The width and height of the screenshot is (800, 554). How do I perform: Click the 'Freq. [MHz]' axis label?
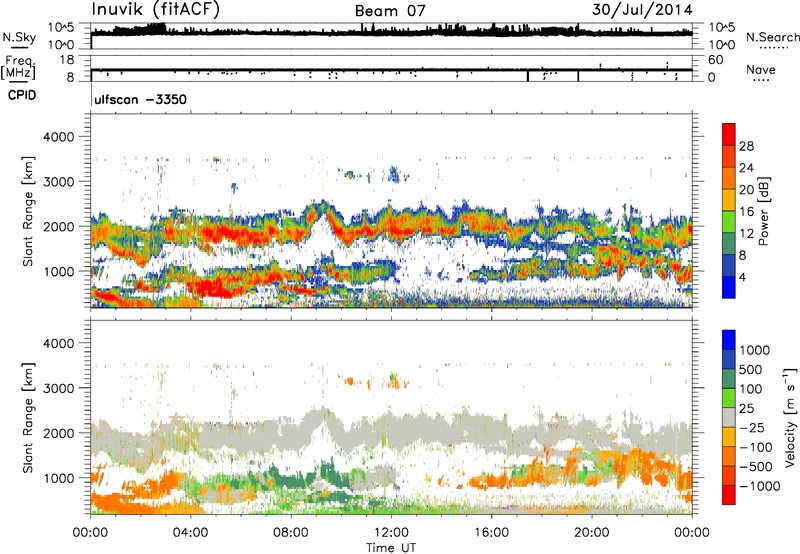click(x=18, y=68)
